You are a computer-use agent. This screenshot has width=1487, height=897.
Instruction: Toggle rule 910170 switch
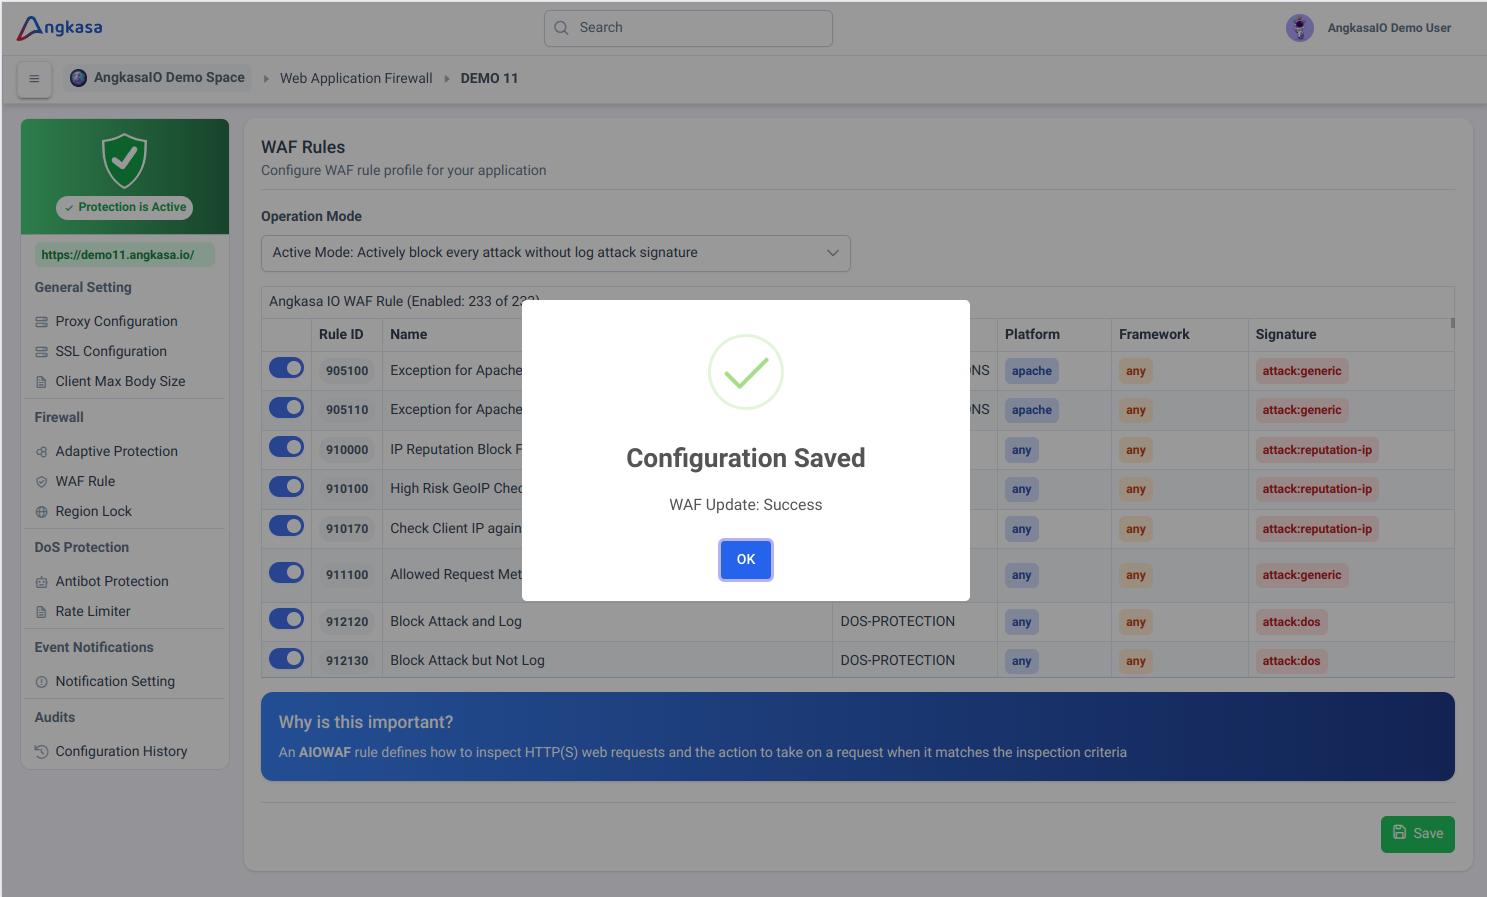pyautogui.click(x=286, y=526)
